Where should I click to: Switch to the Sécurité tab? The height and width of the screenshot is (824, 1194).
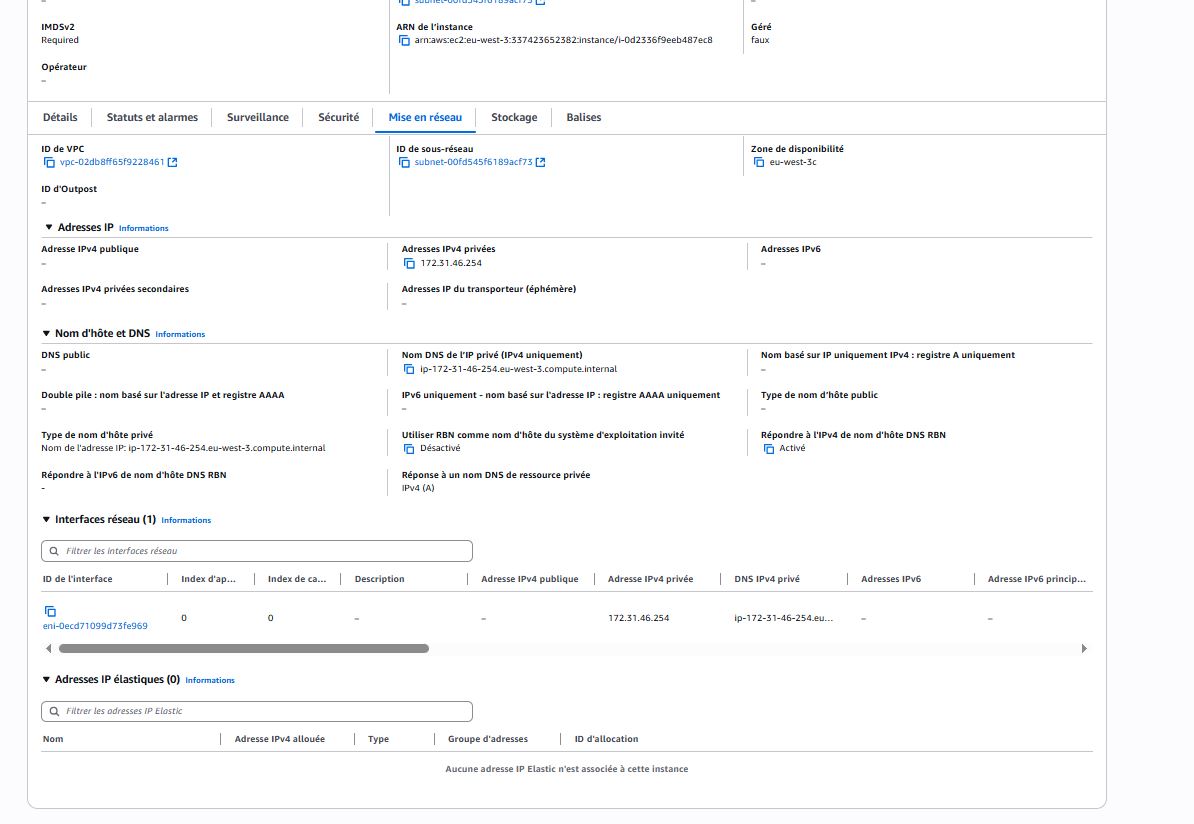[x=338, y=118]
